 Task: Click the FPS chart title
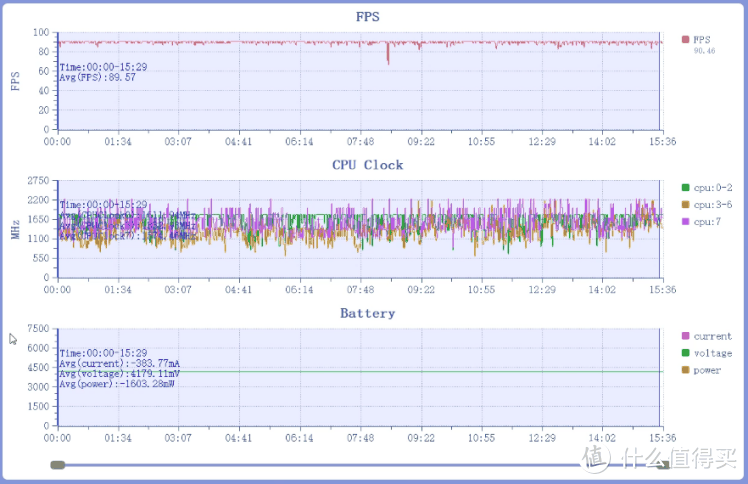tap(367, 17)
